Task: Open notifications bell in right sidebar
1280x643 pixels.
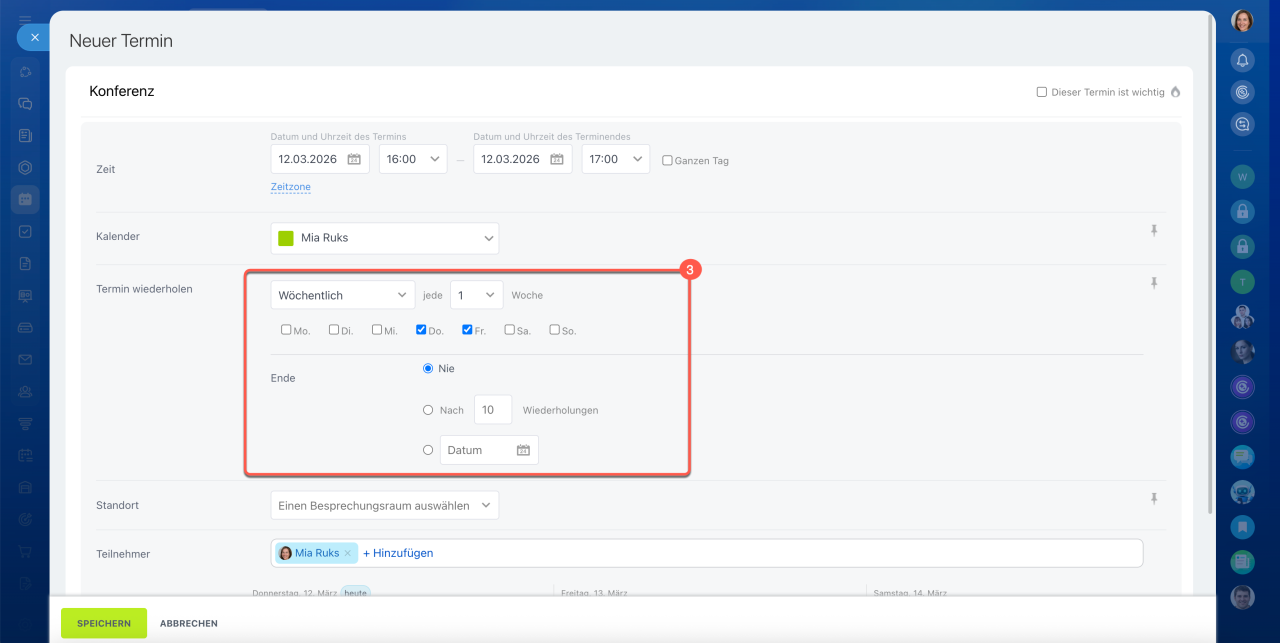Action: (x=1242, y=60)
